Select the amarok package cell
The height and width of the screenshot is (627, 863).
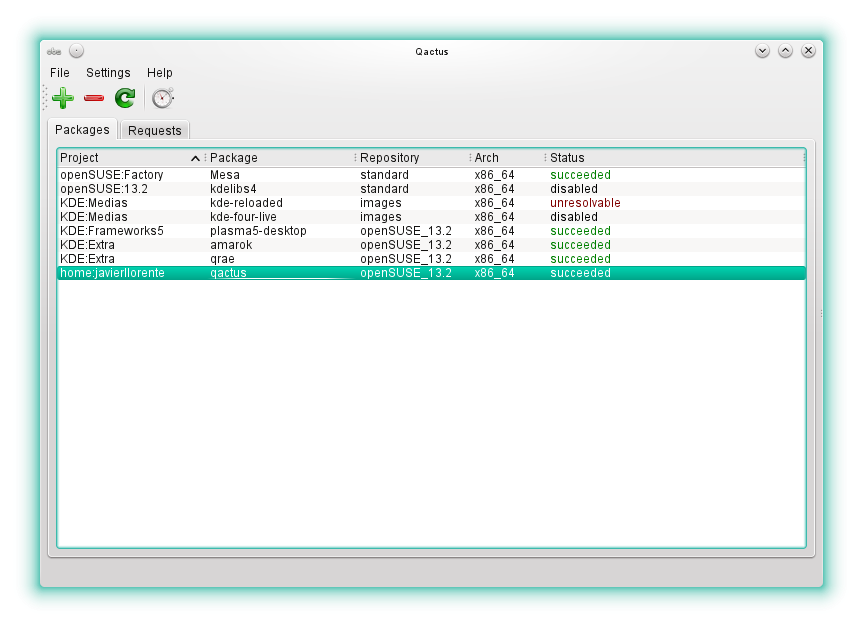tap(231, 245)
